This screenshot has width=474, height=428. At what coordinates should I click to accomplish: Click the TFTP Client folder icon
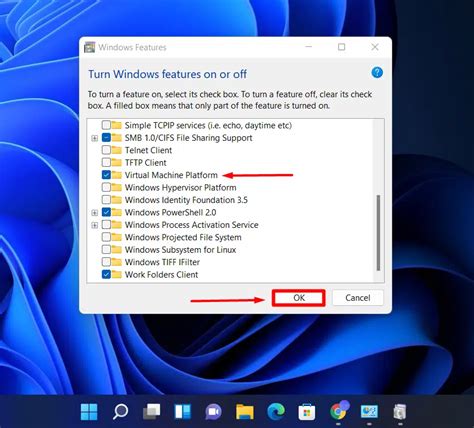[116, 163]
